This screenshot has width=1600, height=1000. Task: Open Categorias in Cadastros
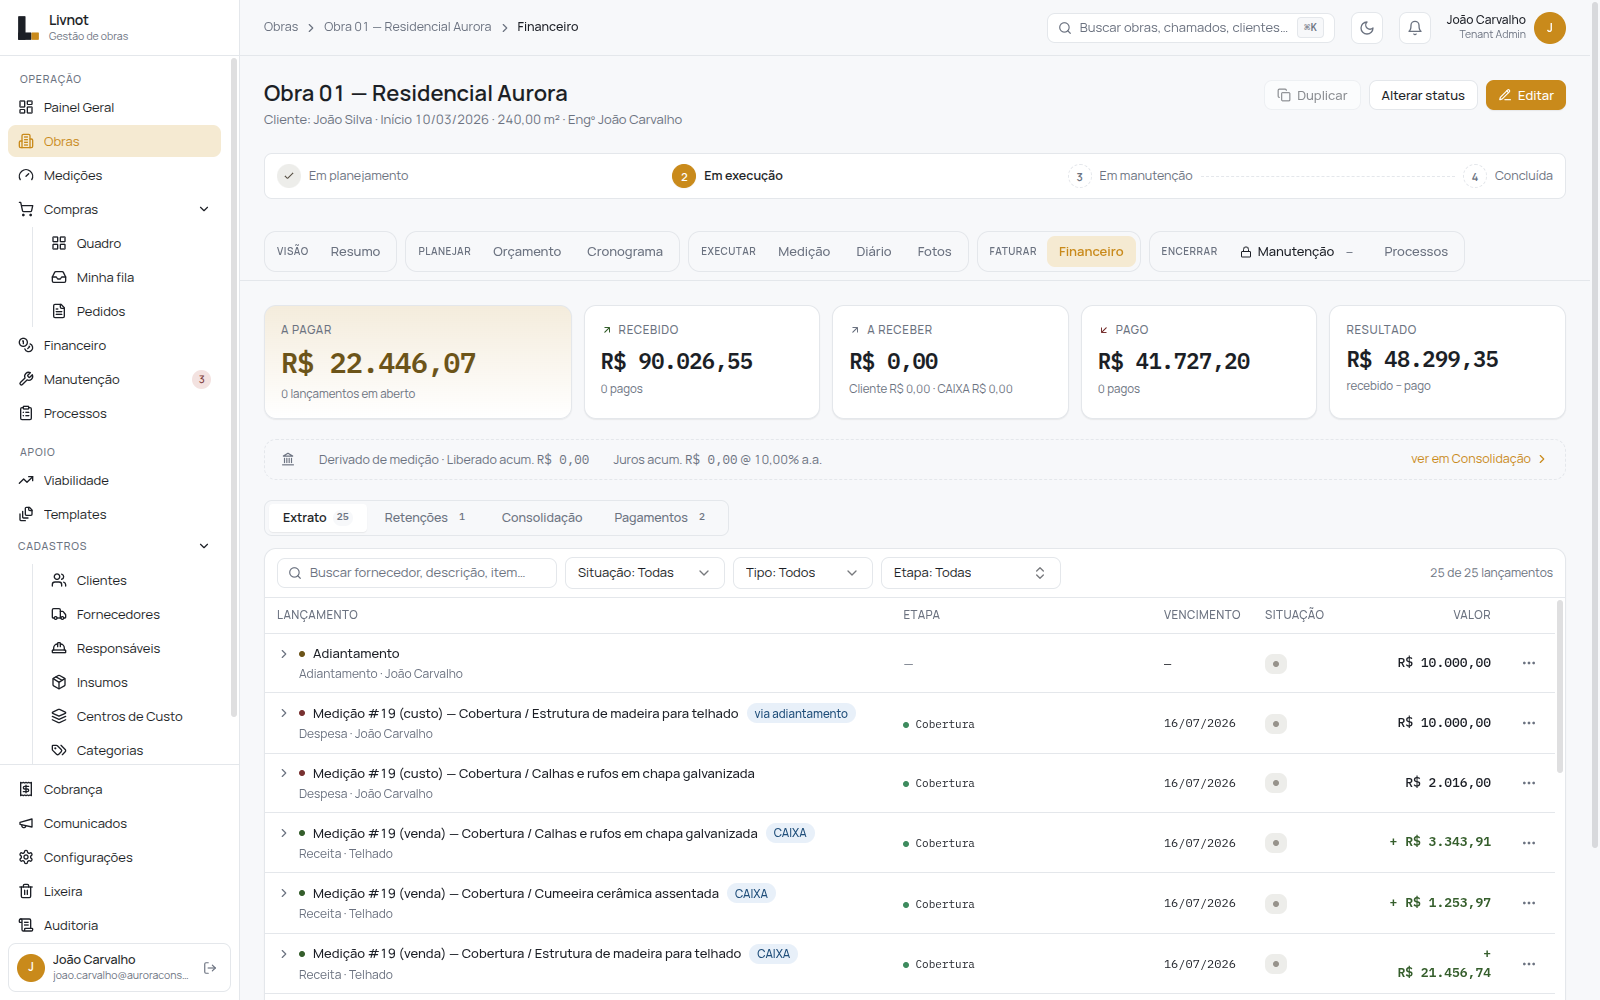click(x=130, y=750)
